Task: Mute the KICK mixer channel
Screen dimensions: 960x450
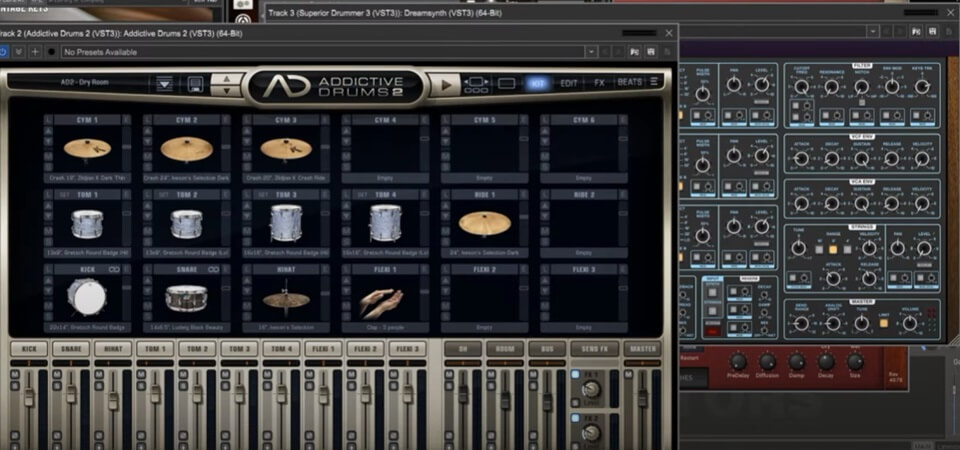Action: coord(13,374)
